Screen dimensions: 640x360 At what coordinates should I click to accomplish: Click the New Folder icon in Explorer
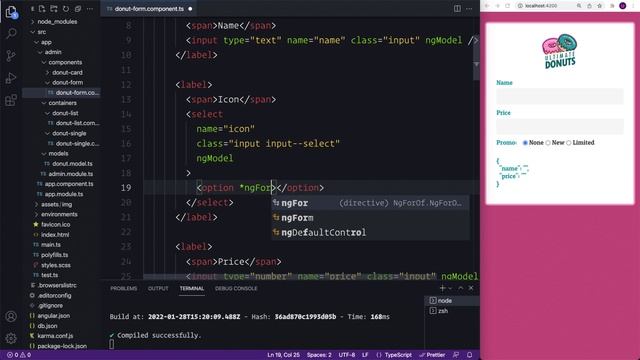[x=53, y=9]
